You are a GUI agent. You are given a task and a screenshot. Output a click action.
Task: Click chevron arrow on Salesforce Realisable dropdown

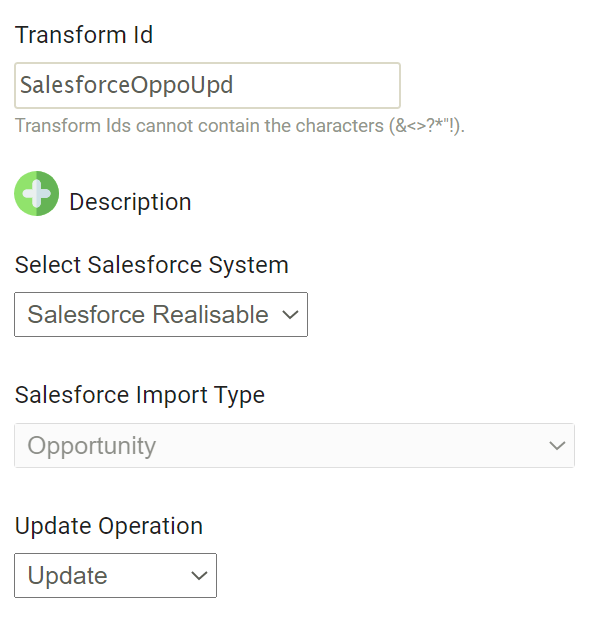pos(290,315)
